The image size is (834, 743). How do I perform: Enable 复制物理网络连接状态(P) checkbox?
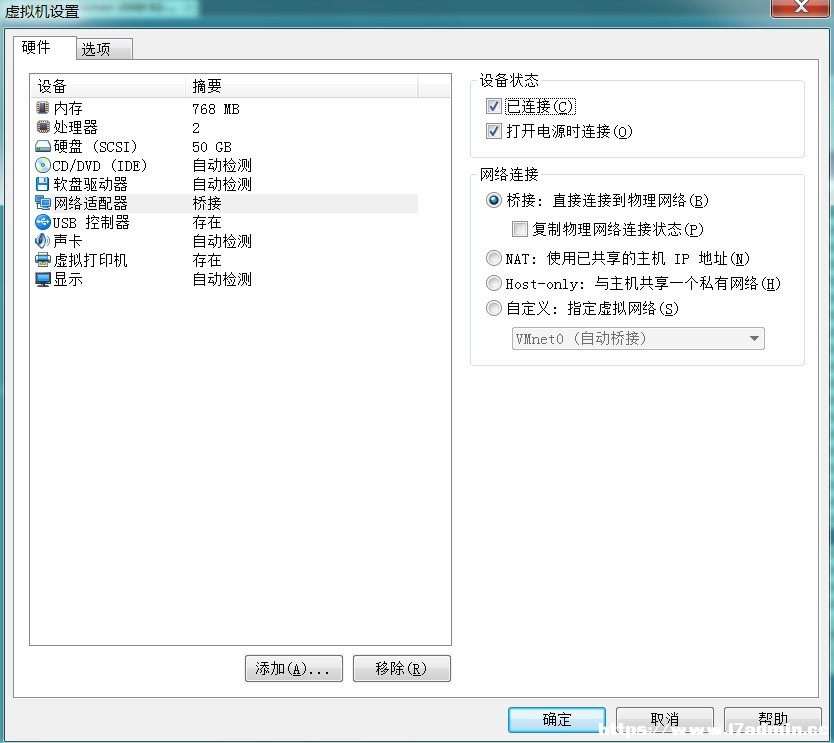[520, 229]
